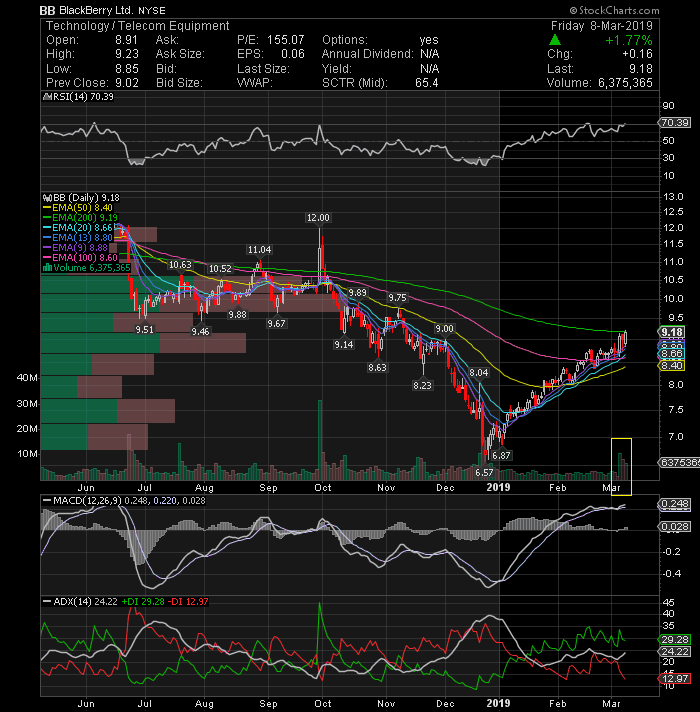Image resolution: width=700 pixels, height=712 pixels.
Task: Click the 8.66 cyan EMA axis tag
Action: click(x=671, y=354)
